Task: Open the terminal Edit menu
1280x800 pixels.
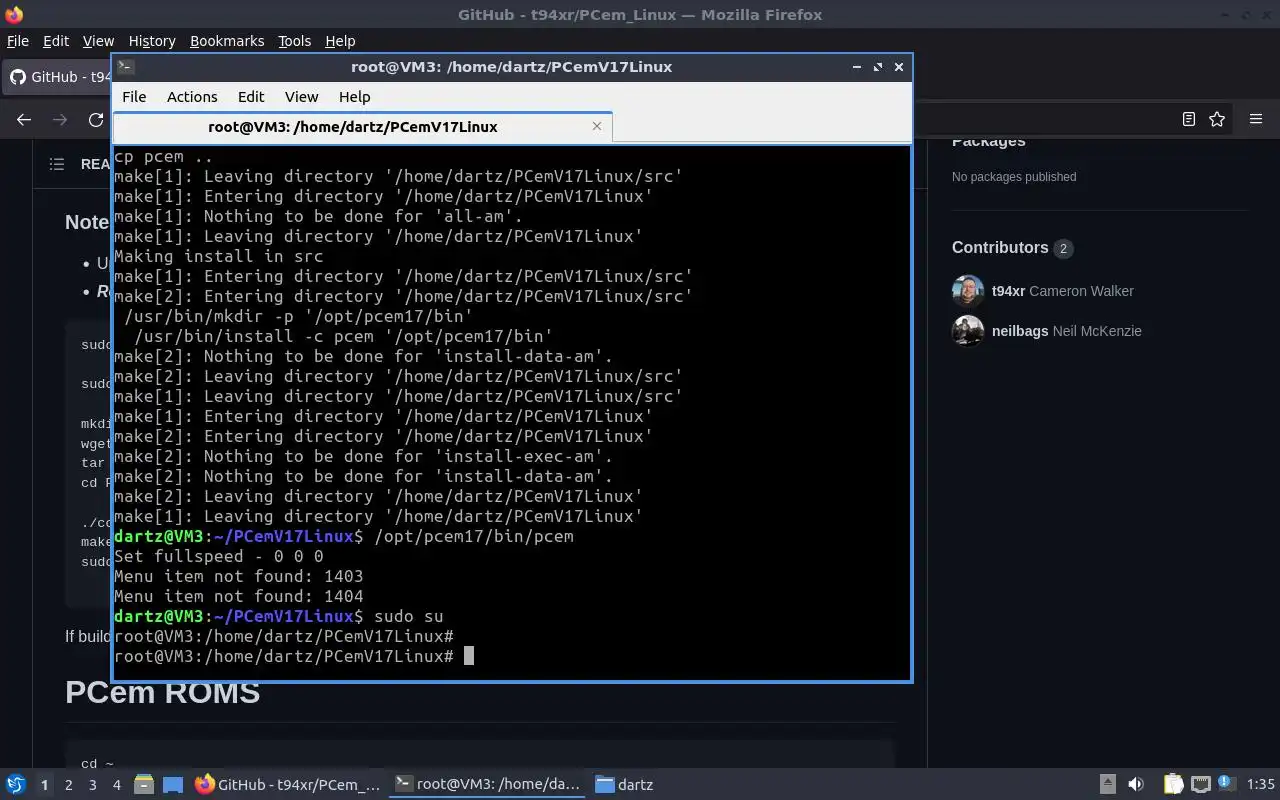Action: click(x=251, y=97)
